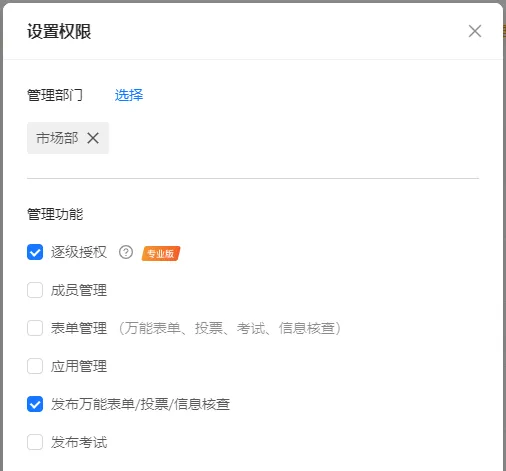Screen dimensions: 506x471
Task: Enable the 成员管理 checkbox
Action: tap(35, 290)
